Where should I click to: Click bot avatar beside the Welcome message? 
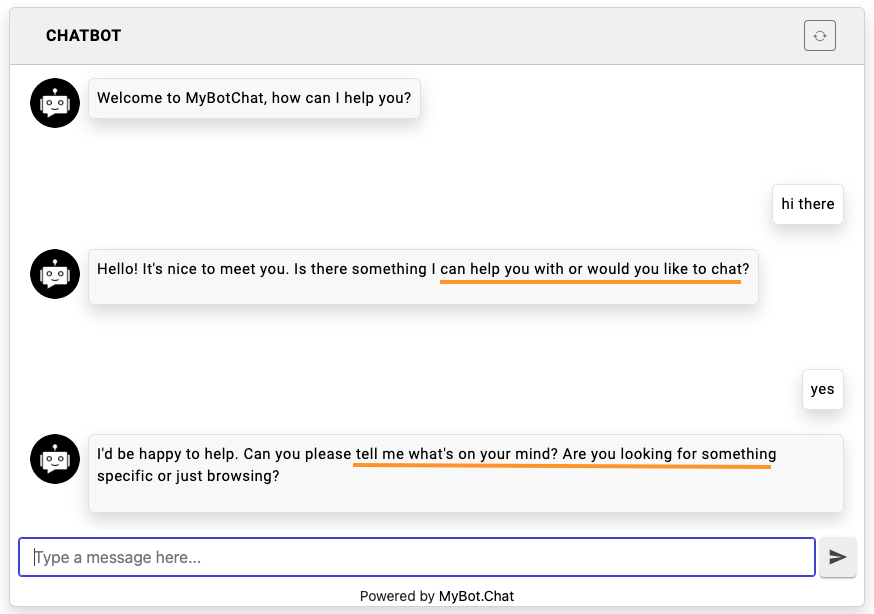coord(55,103)
